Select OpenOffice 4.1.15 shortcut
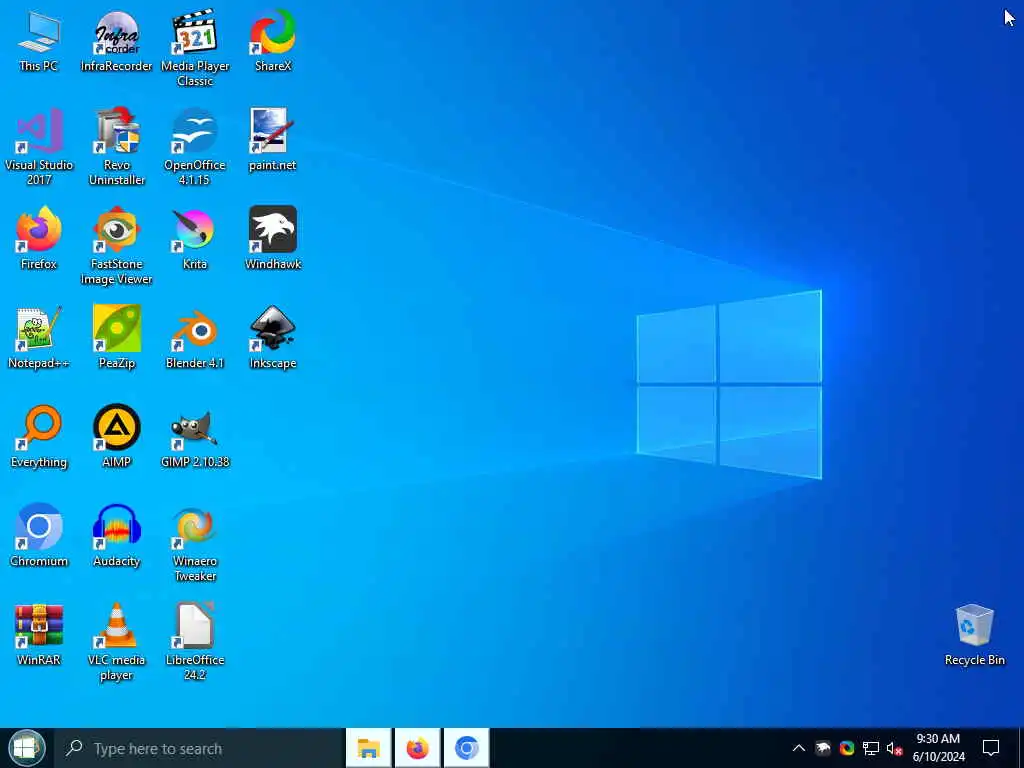This screenshot has width=1024, height=768. click(x=195, y=147)
